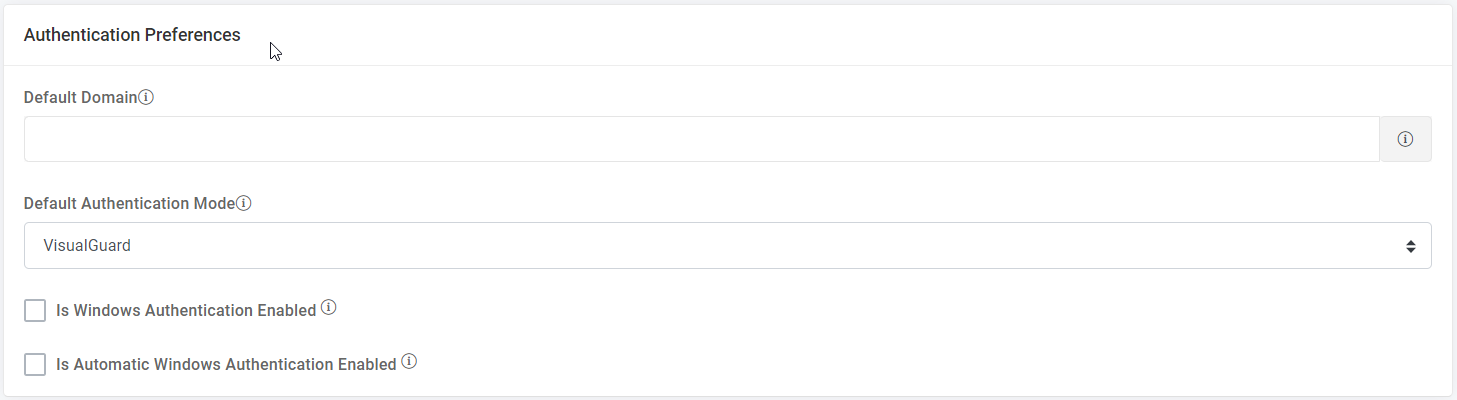This screenshot has width=1457, height=400.
Task: Click "Is Automatic Windows Authentication Enabled" label text
Action: point(226,365)
